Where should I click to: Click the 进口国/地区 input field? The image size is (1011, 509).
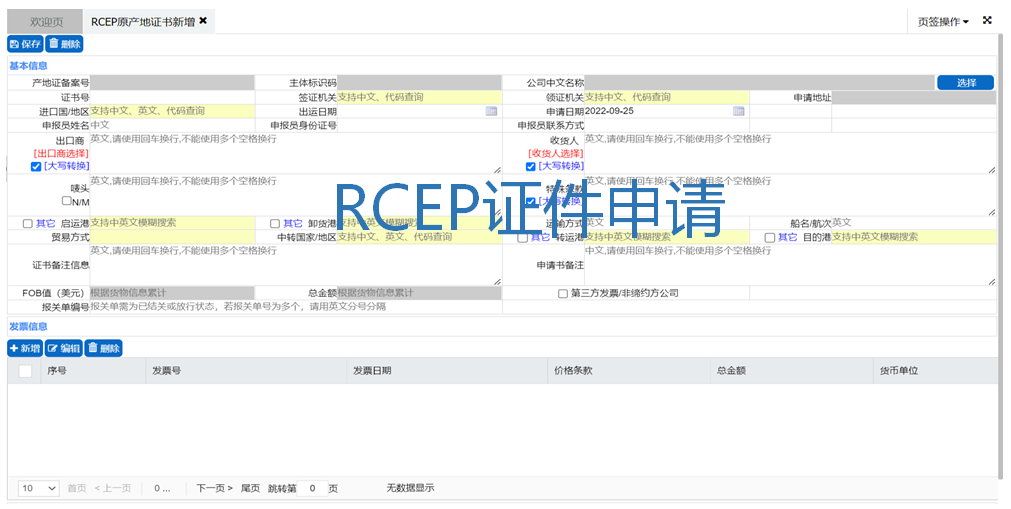(x=172, y=111)
